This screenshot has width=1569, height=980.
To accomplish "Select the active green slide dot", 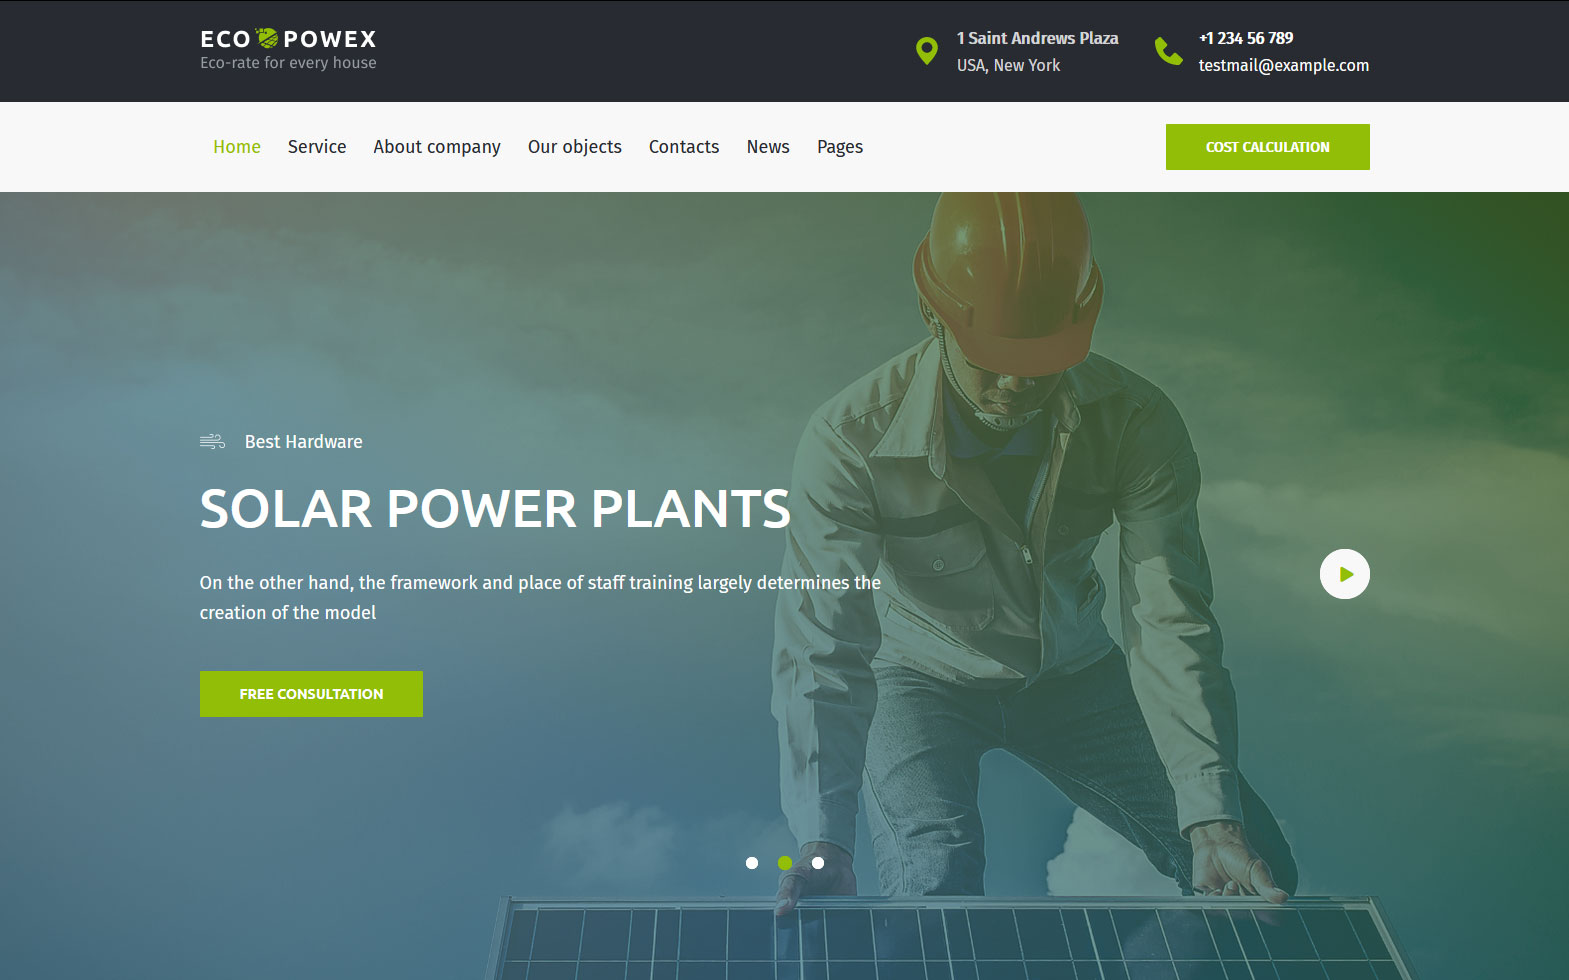I will pyautogui.click(x=785, y=863).
